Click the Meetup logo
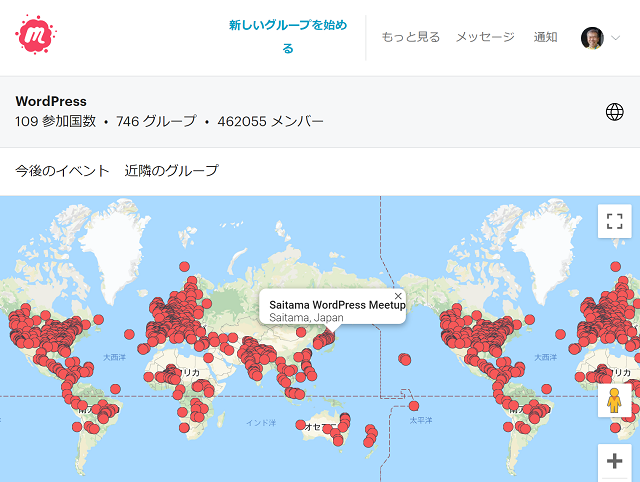640x482 pixels. click(36, 35)
